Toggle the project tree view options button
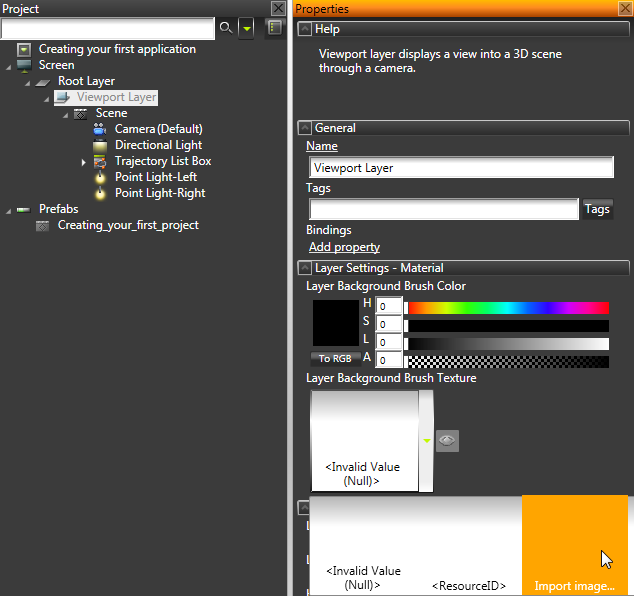Screen dimensions: 634x596 click(x=274, y=28)
